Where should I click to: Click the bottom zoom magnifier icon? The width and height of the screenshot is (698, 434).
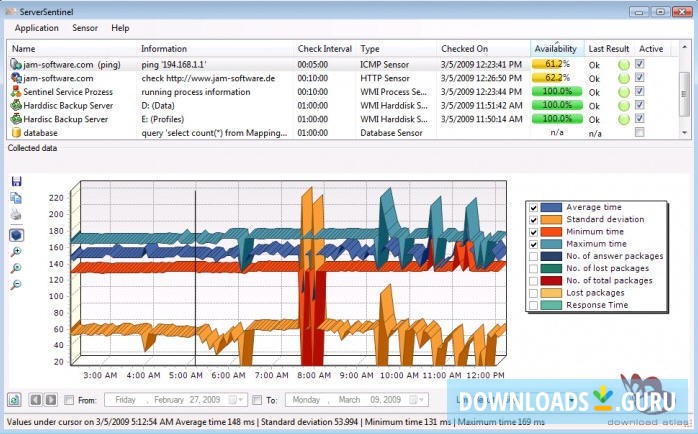(x=16, y=284)
